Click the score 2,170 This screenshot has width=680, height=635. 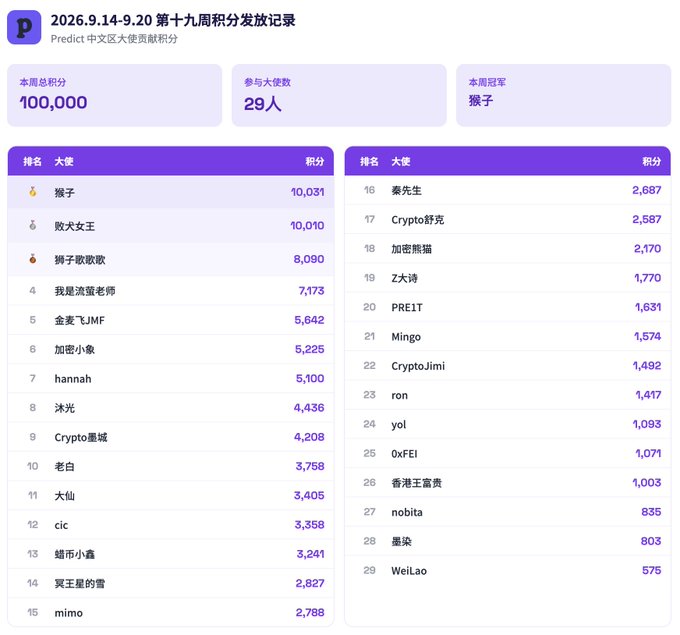tap(647, 249)
